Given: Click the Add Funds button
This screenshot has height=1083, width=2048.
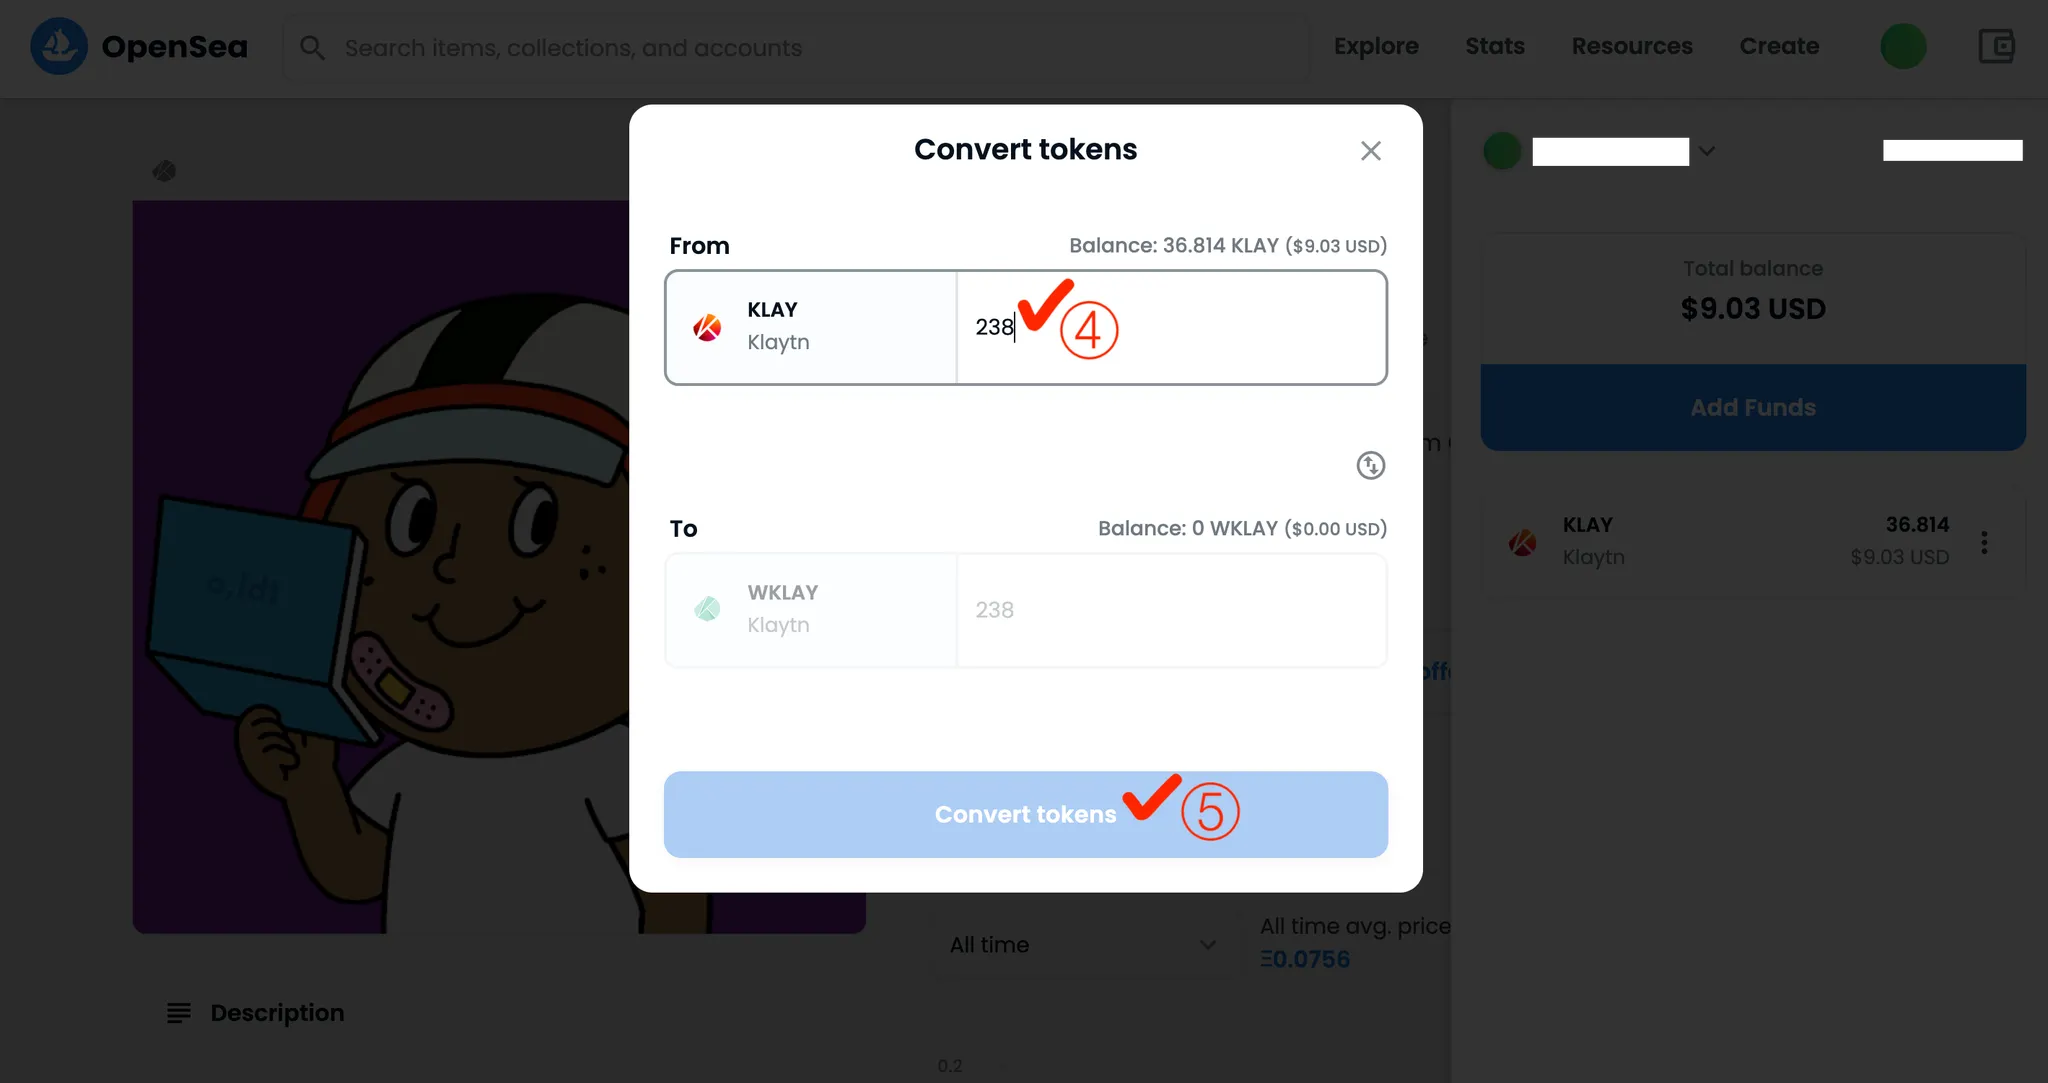Looking at the screenshot, I should pos(1753,407).
